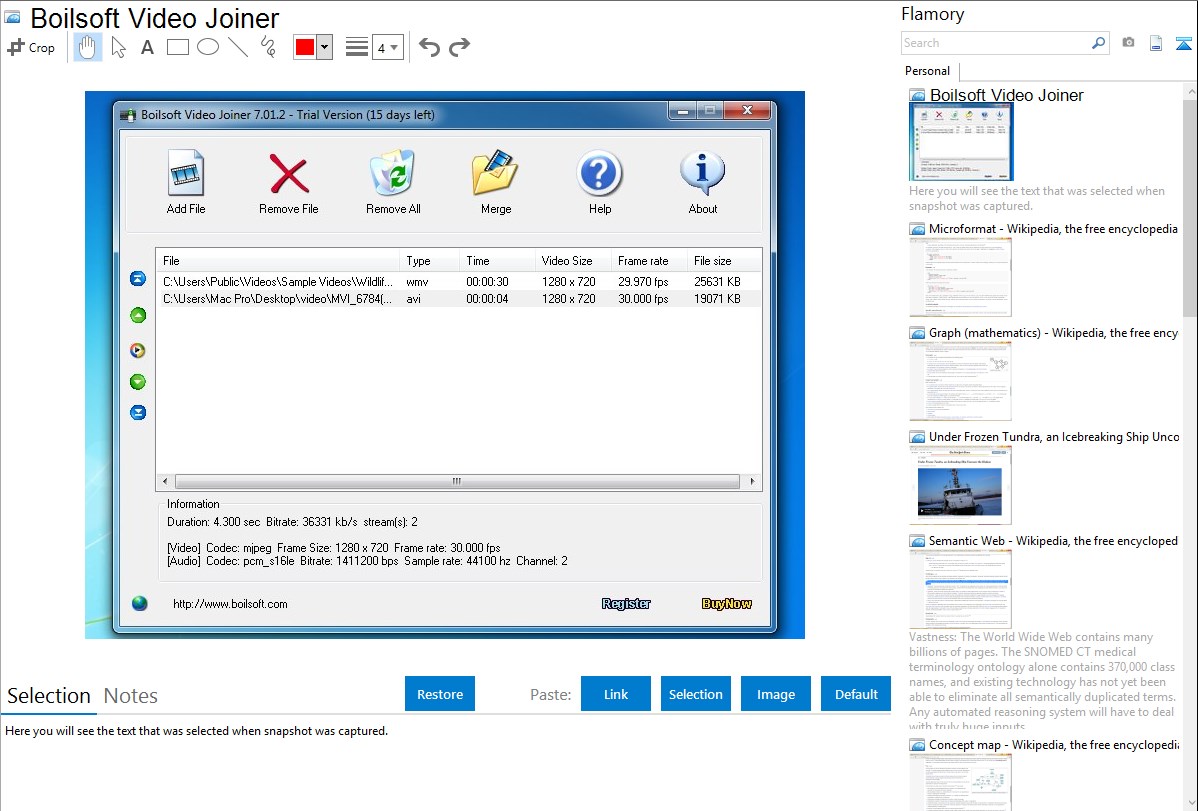Select the Crop tool
This screenshot has height=811, width=1198.
click(31, 47)
